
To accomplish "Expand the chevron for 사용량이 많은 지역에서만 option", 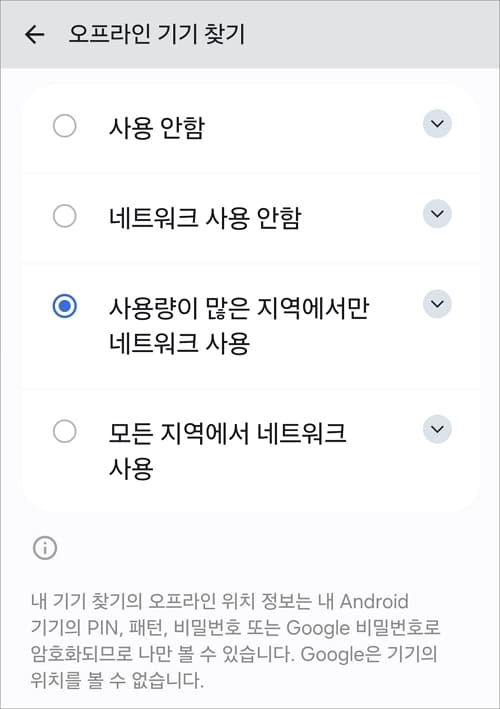I will tap(437, 304).
